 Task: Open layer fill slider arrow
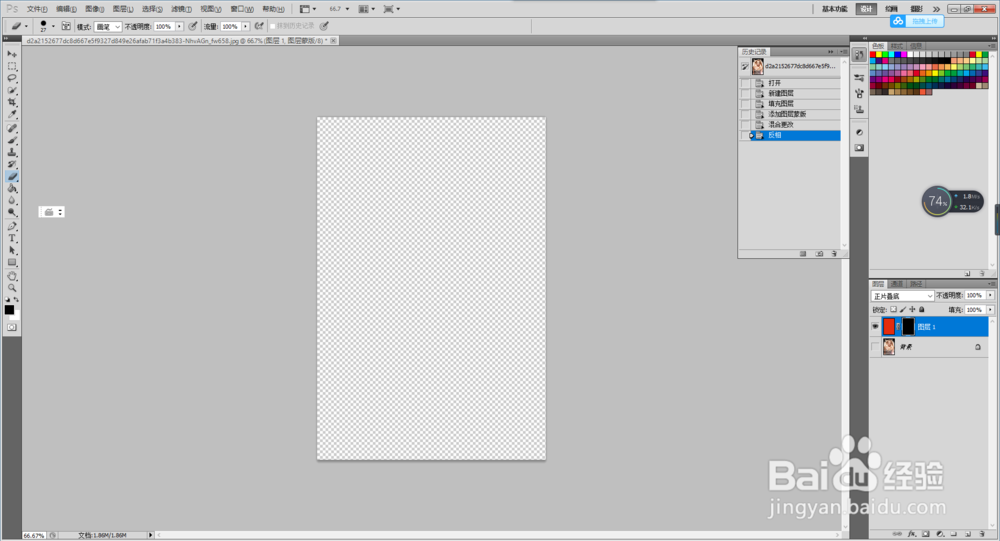tap(990, 309)
